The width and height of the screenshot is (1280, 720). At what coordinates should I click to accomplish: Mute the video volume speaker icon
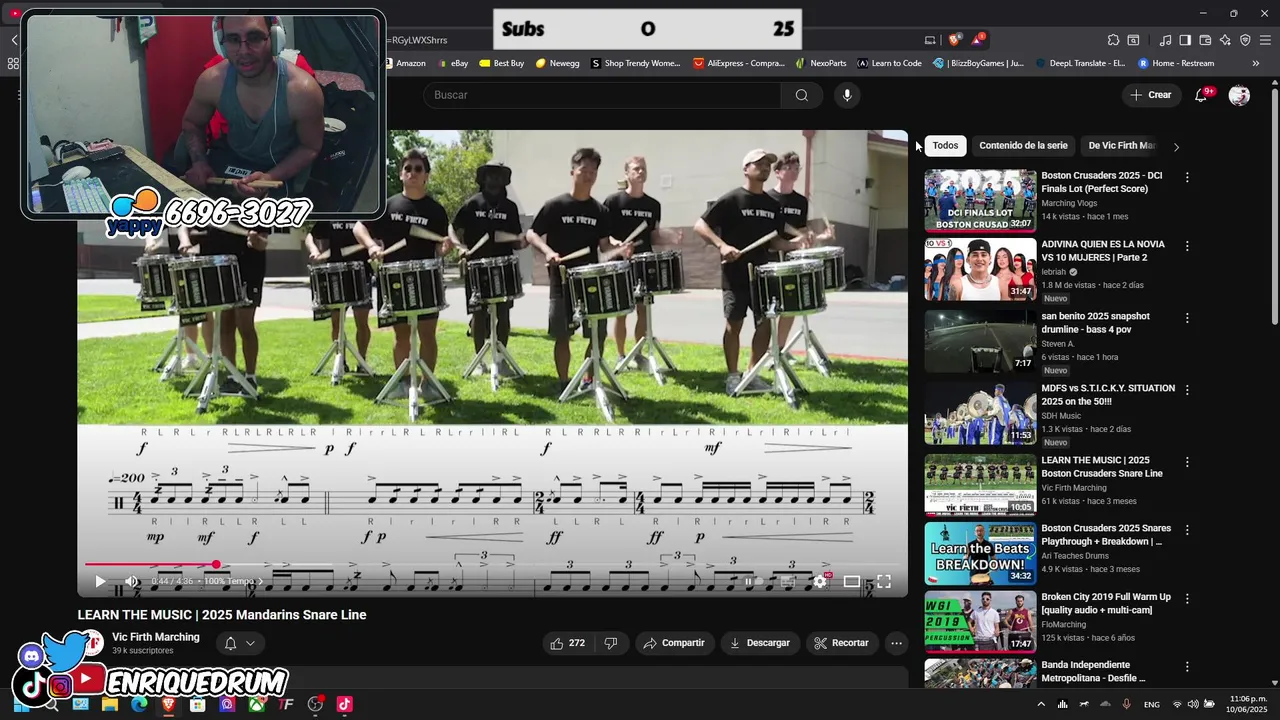click(131, 581)
